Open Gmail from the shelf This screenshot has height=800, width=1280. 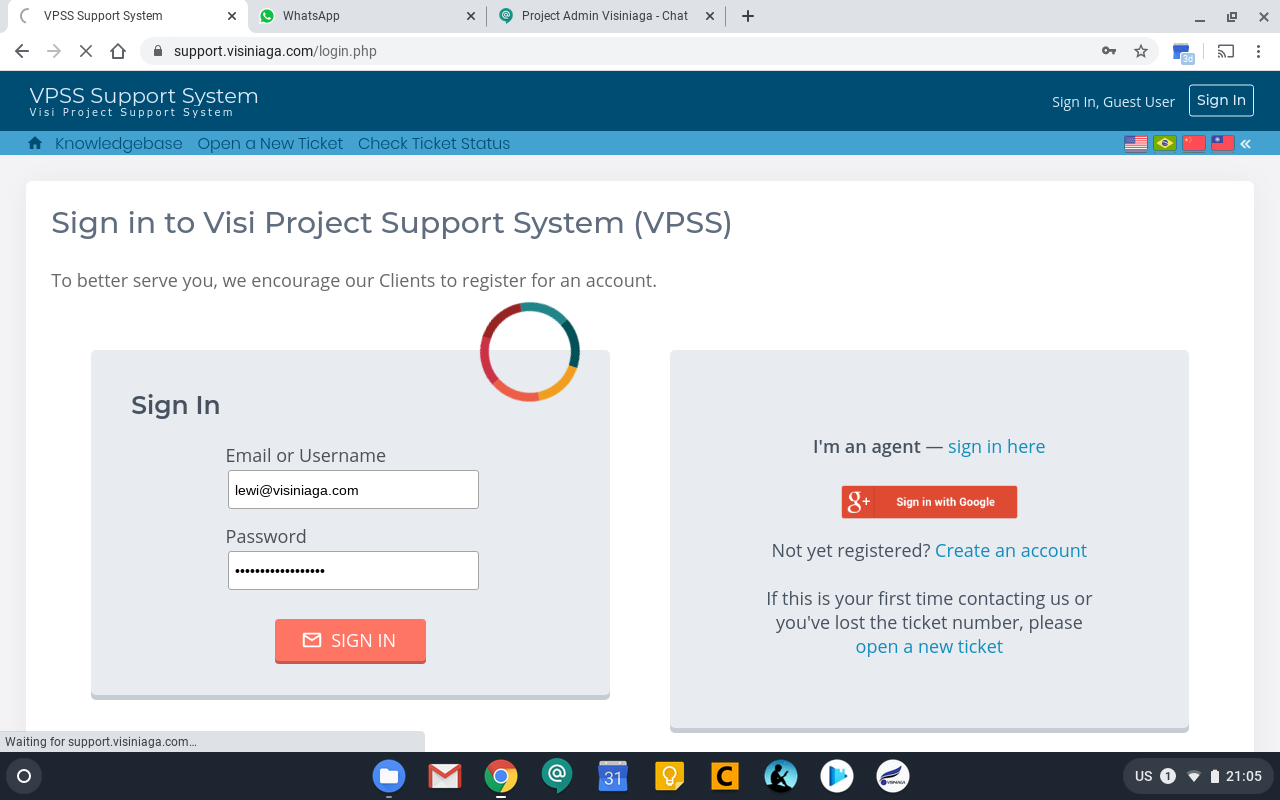[445, 776]
